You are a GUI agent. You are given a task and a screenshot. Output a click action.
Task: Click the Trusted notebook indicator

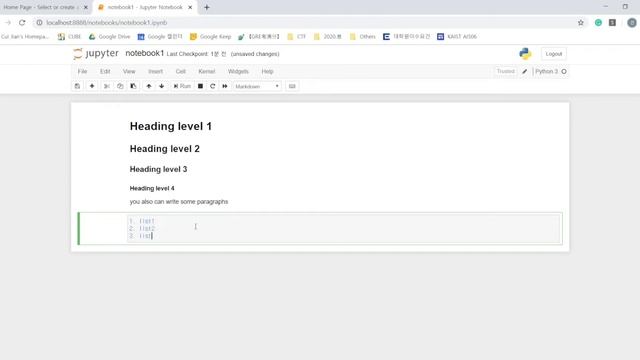click(505, 71)
